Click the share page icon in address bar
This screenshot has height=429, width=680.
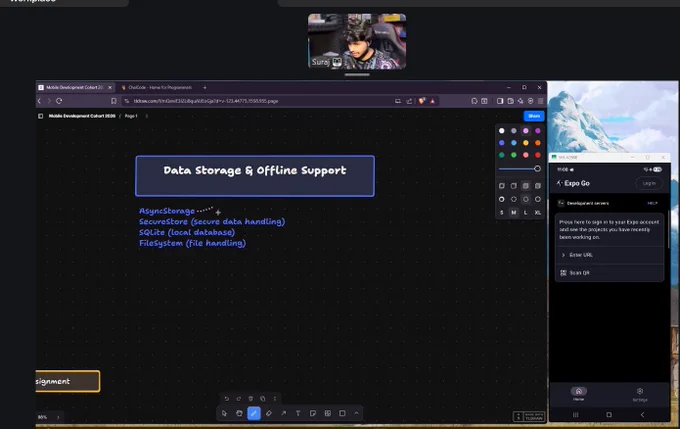[x=409, y=101]
